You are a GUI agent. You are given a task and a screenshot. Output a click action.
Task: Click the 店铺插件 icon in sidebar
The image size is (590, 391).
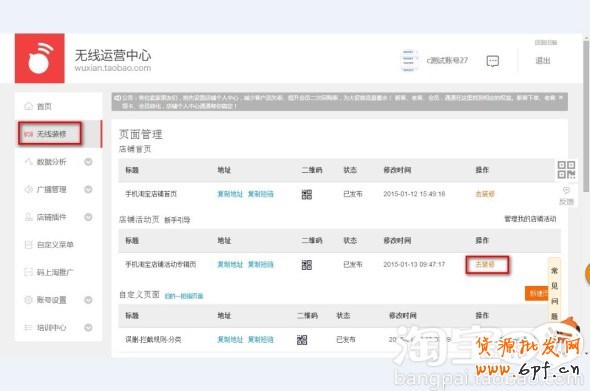pyautogui.click(x=29, y=217)
